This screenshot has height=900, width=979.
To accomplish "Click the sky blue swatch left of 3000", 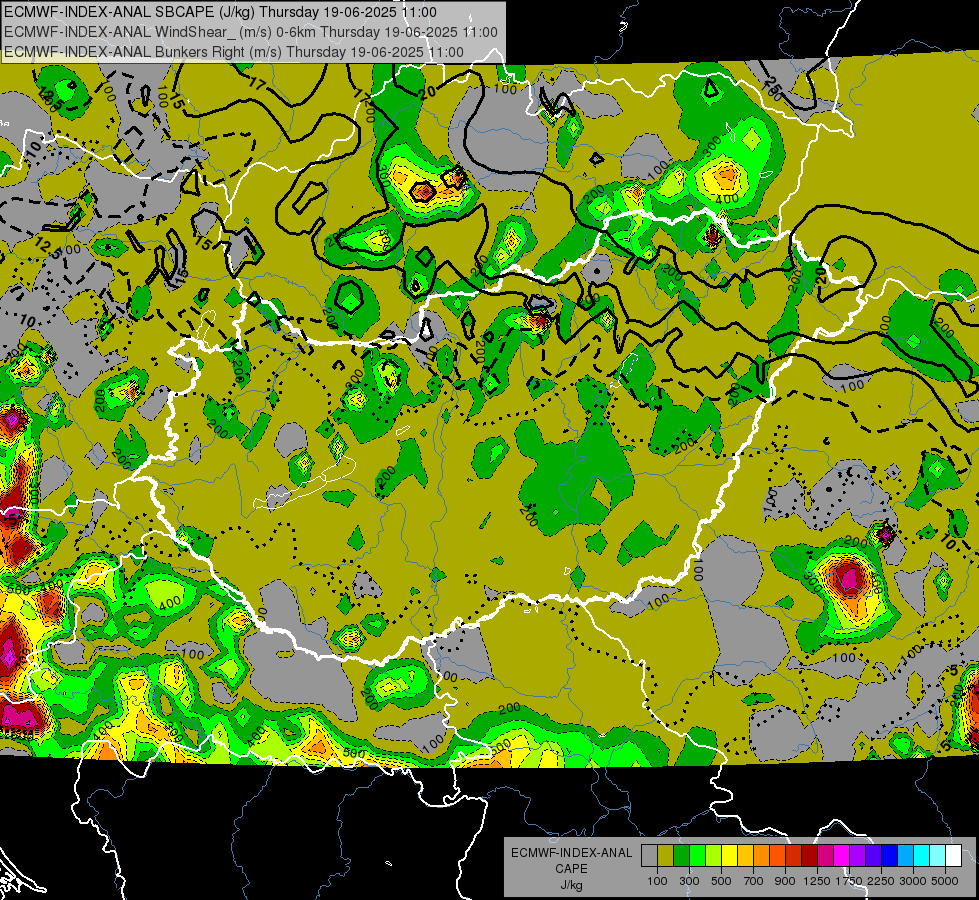I will [905, 856].
